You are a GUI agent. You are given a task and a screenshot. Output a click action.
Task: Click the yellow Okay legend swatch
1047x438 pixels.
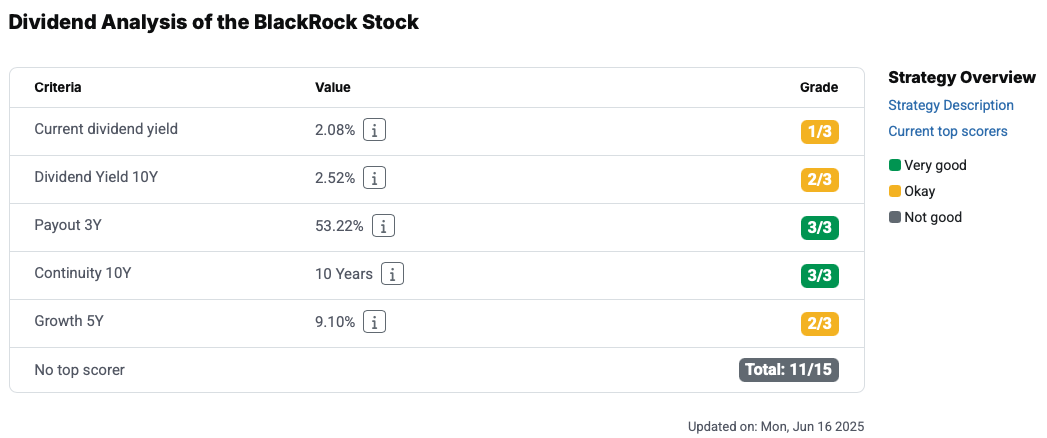tap(895, 192)
